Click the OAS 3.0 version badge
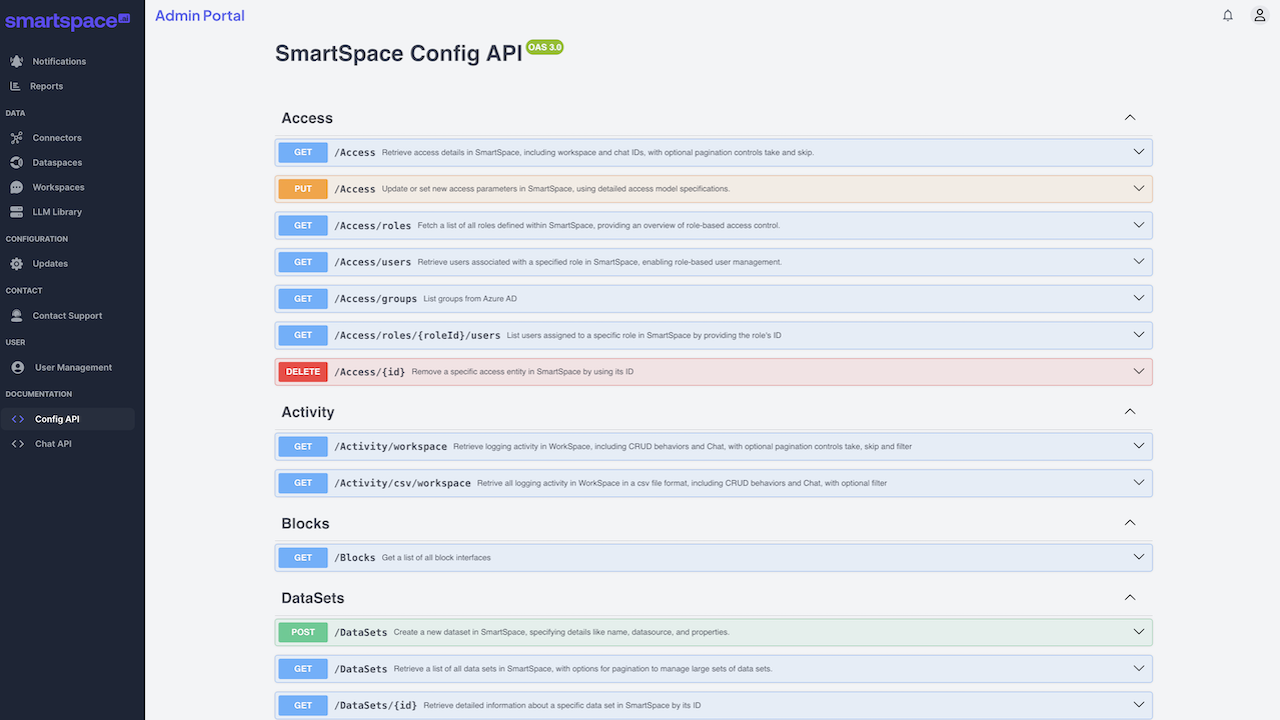 pos(545,47)
